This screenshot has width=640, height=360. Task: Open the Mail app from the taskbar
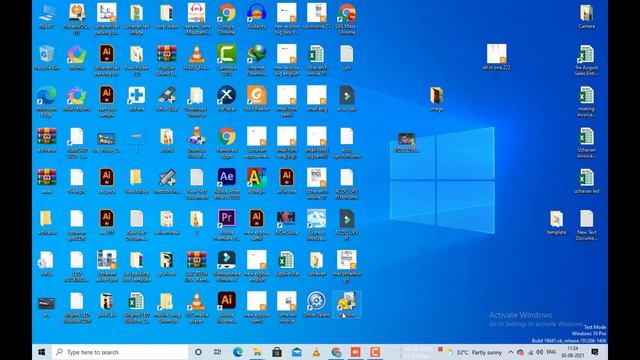pos(296,352)
